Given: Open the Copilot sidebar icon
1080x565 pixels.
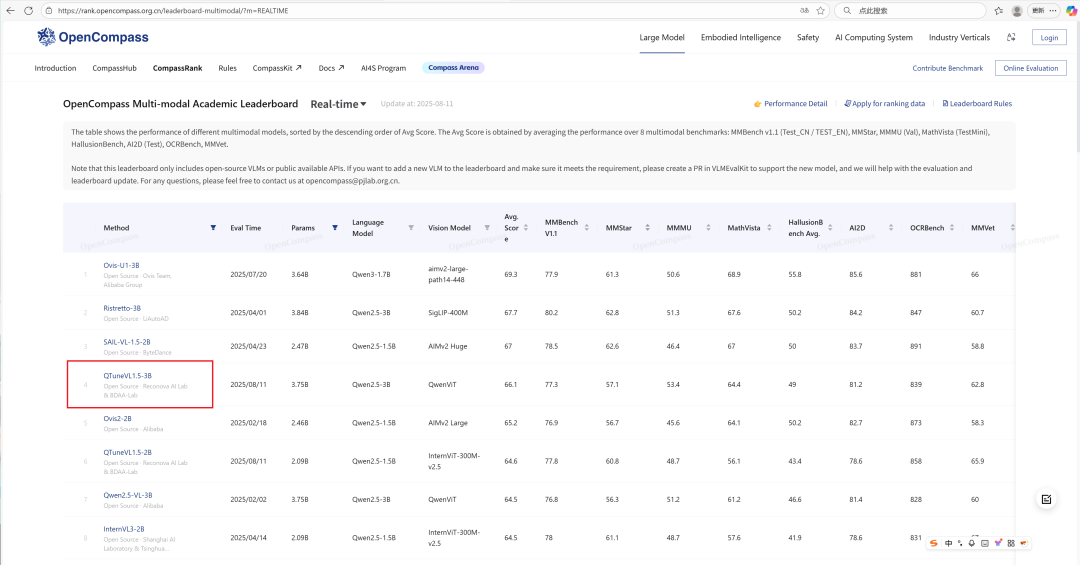Looking at the screenshot, I should pyautogui.click(x=1071, y=10).
